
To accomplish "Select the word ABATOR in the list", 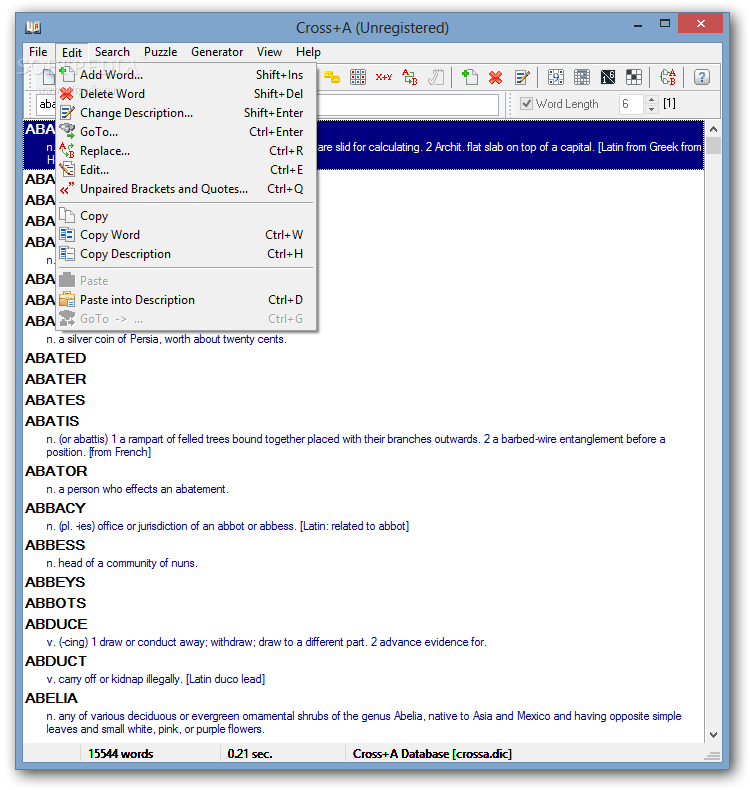I will [56, 471].
